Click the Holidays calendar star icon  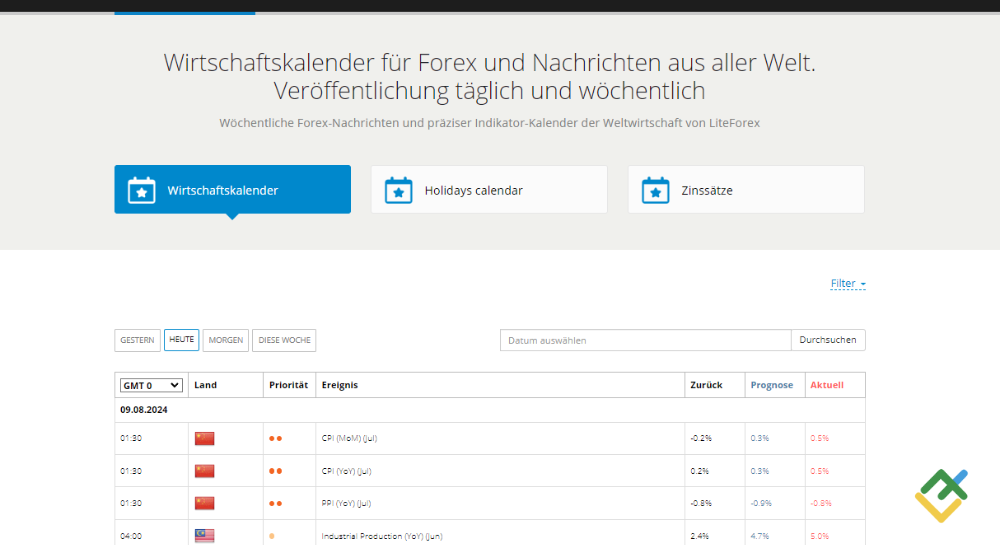tap(399, 193)
